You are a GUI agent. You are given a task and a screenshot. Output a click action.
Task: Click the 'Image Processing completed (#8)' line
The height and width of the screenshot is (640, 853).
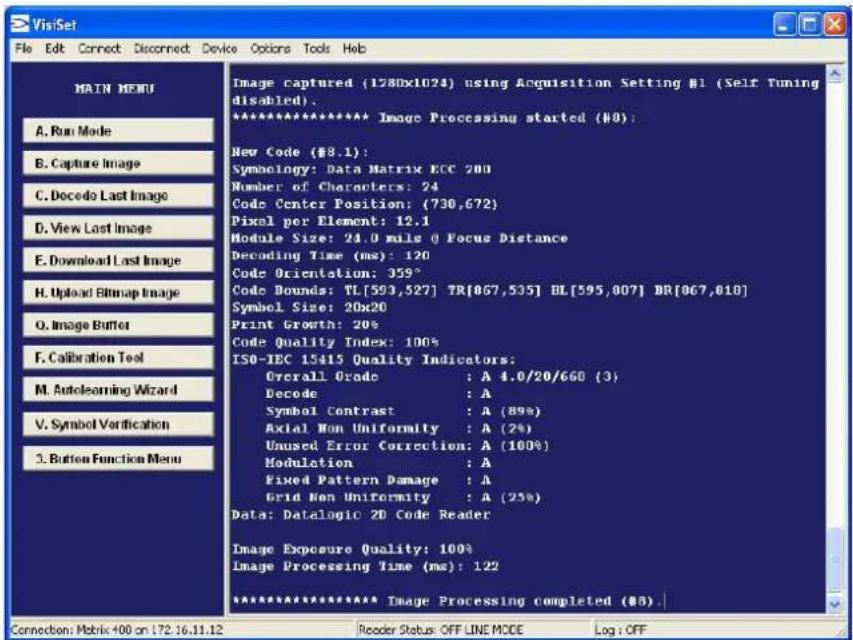click(447, 601)
